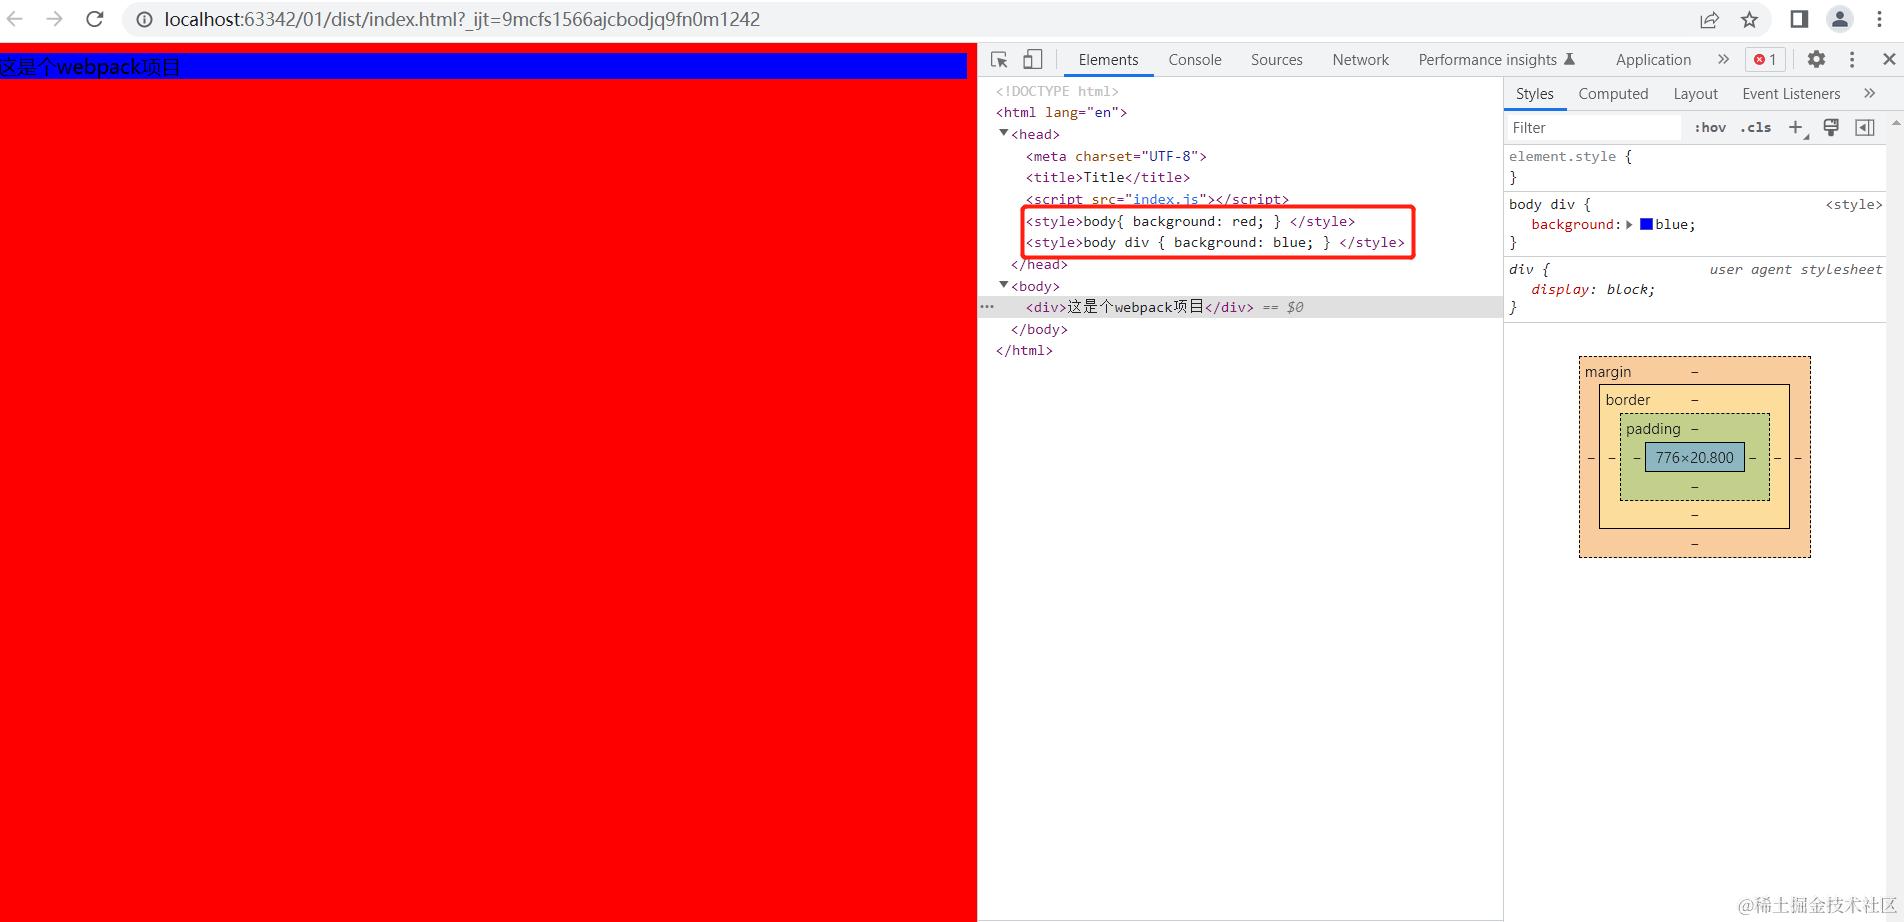The height and width of the screenshot is (922, 1904).
Task: Click the 776×20.800 content box in box model
Action: 1695,458
